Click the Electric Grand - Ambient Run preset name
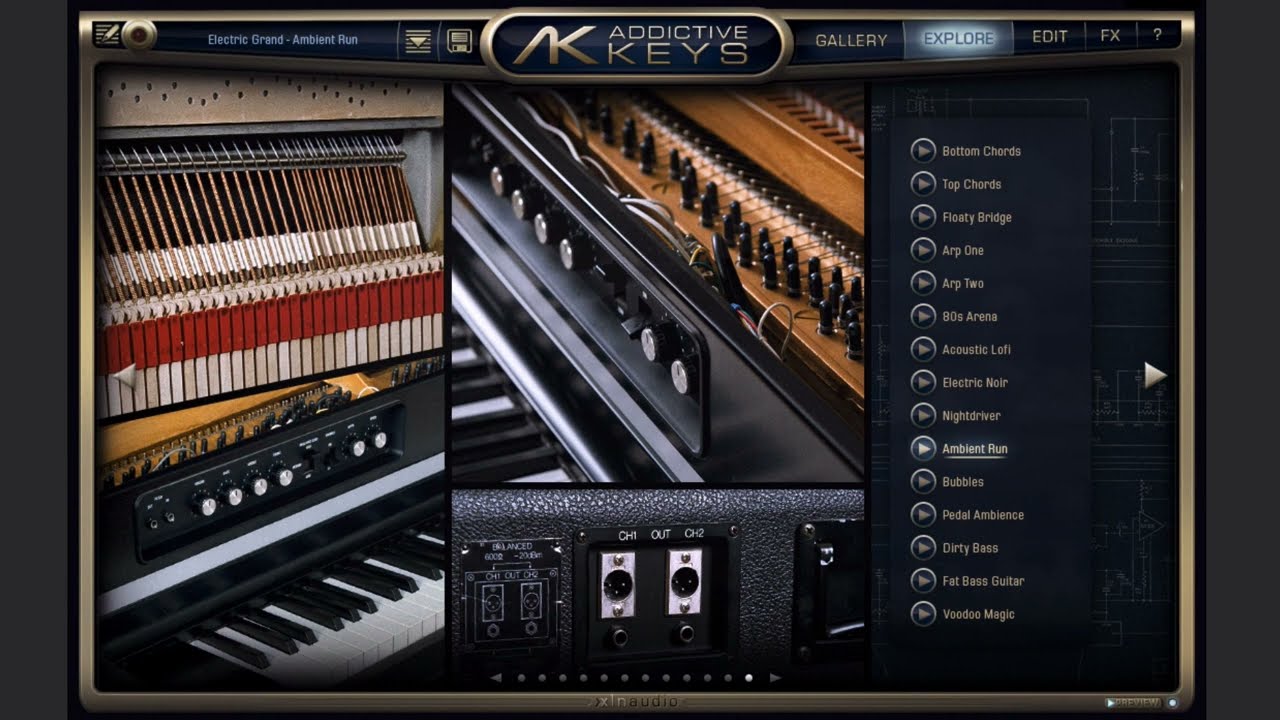 click(283, 40)
